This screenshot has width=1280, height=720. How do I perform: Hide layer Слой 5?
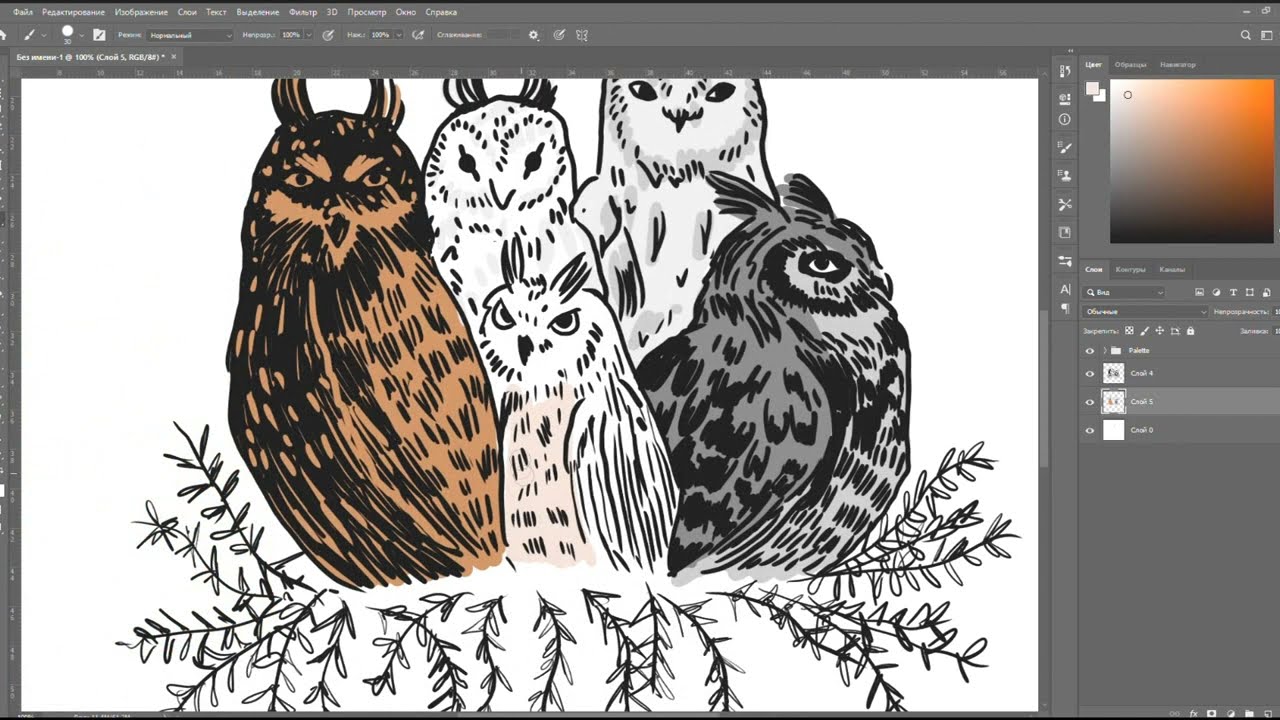coord(1090,402)
